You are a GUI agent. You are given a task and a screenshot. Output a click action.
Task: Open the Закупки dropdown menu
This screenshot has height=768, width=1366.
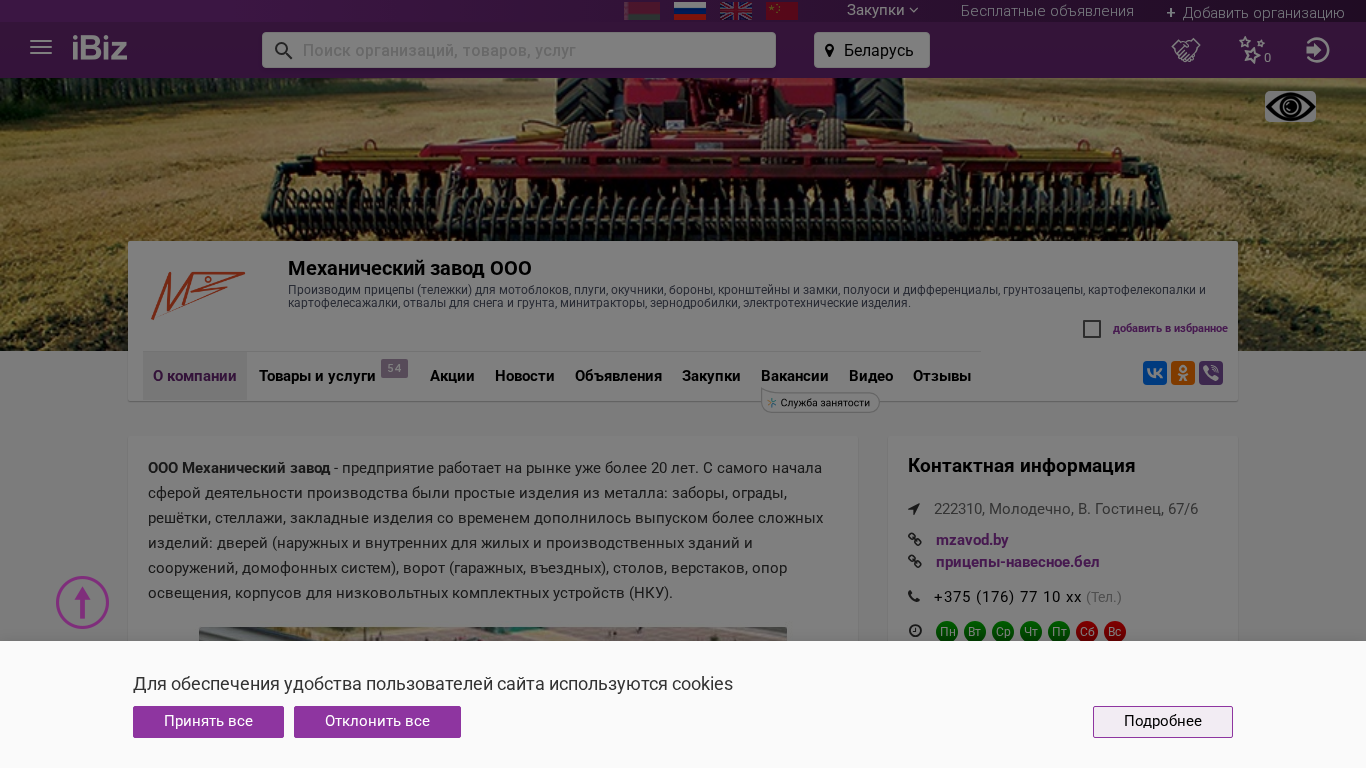coord(882,10)
